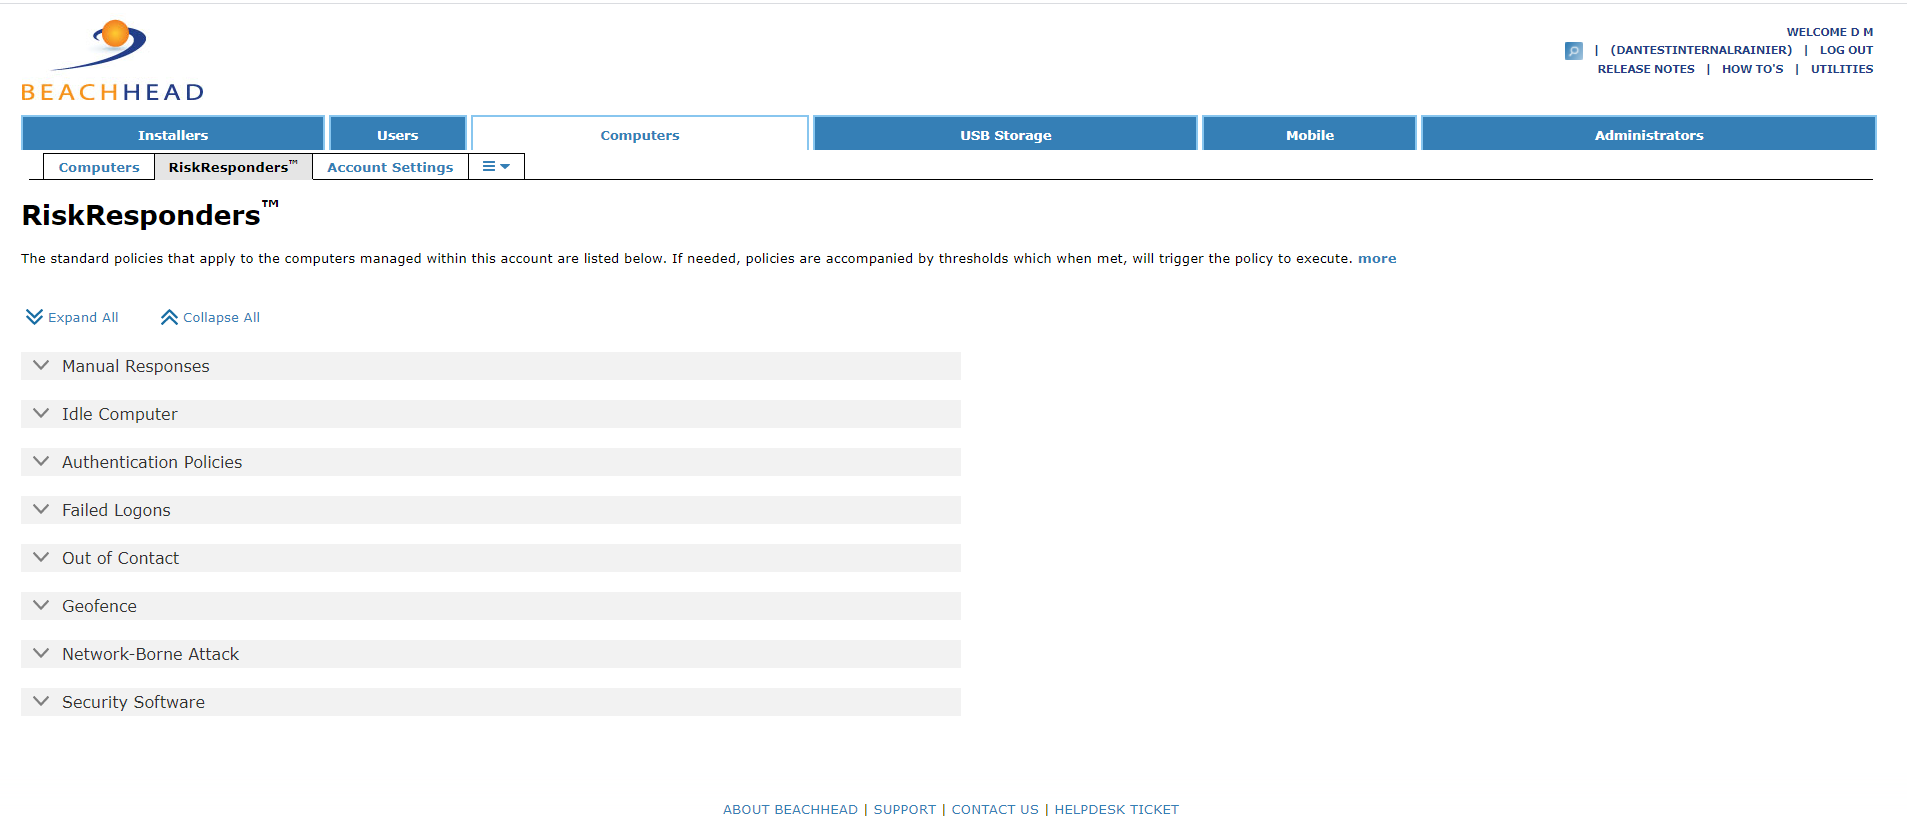Expand the Security Software section chevron
1907x821 pixels.
[x=41, y=702]
